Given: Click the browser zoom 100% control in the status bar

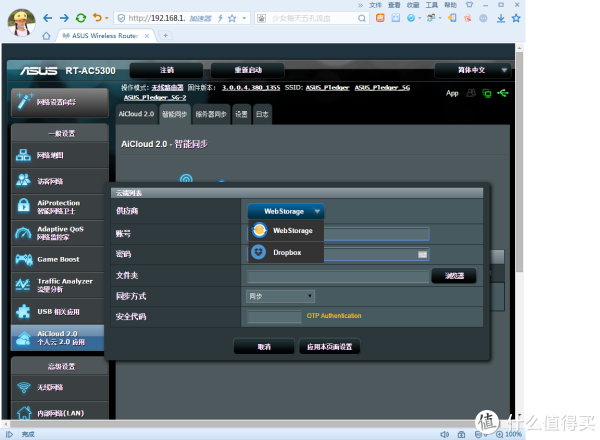Looking at the screenshot, I should pyautogui.click(x=509, y=434).
